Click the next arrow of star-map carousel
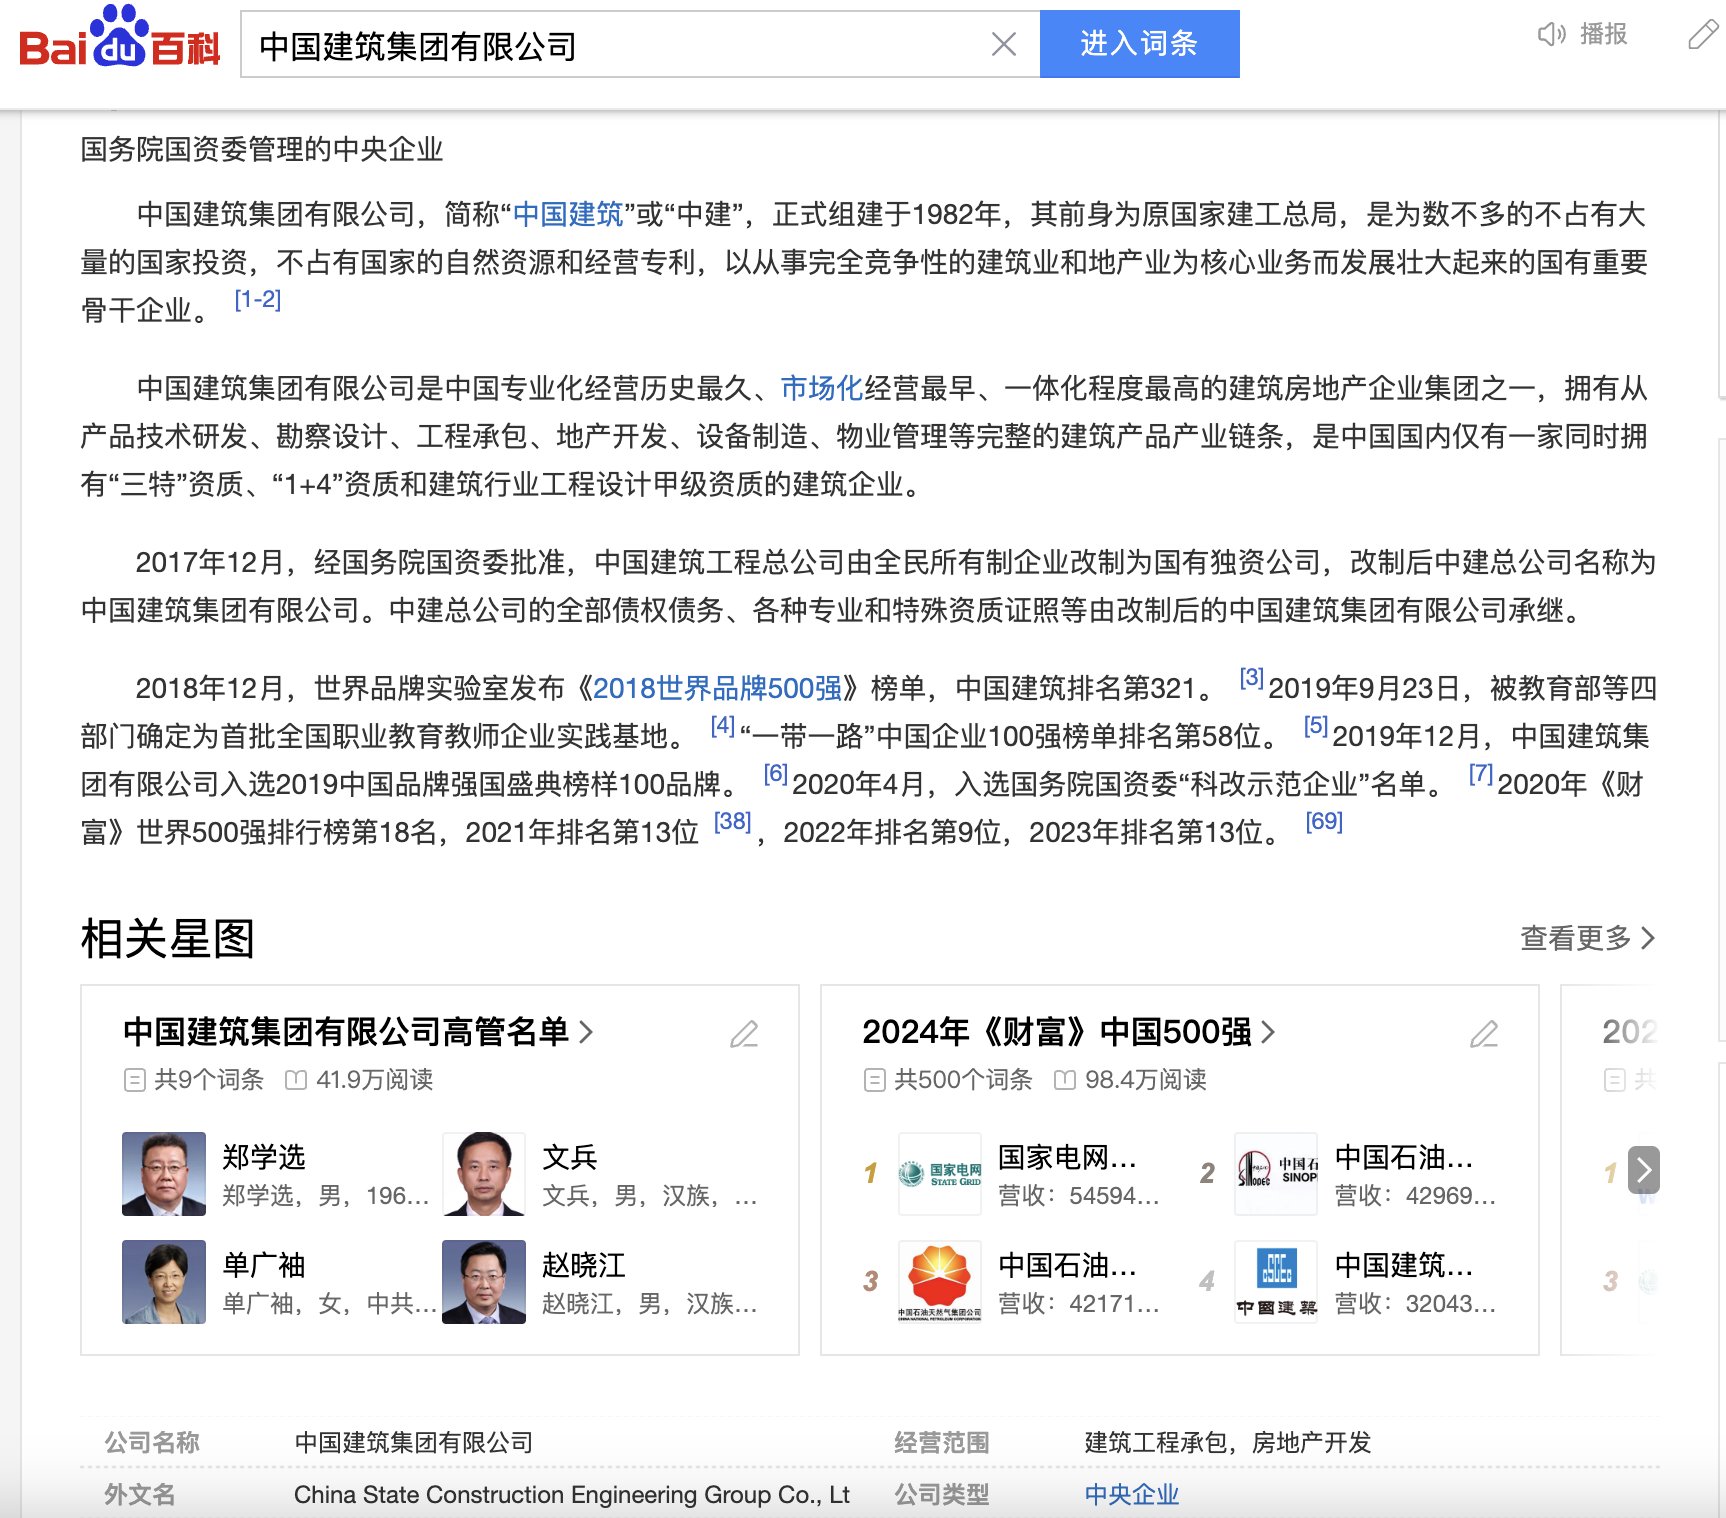The height and width of the screenshot is (1518, 1726). (1644, 1170)
